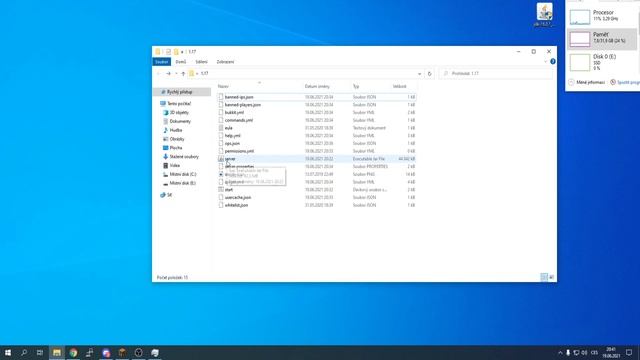Select Procesor in Task Manager

(x=602, y=17)
